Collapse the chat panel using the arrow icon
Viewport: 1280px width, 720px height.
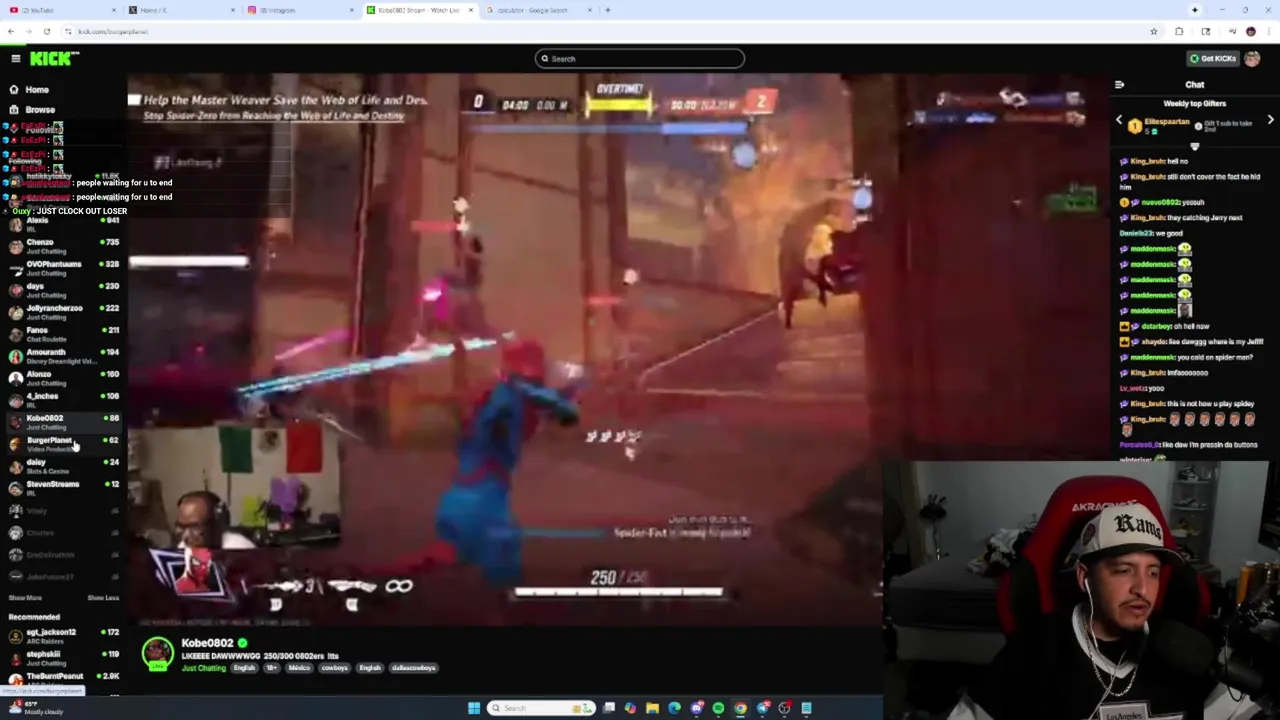1119,85
